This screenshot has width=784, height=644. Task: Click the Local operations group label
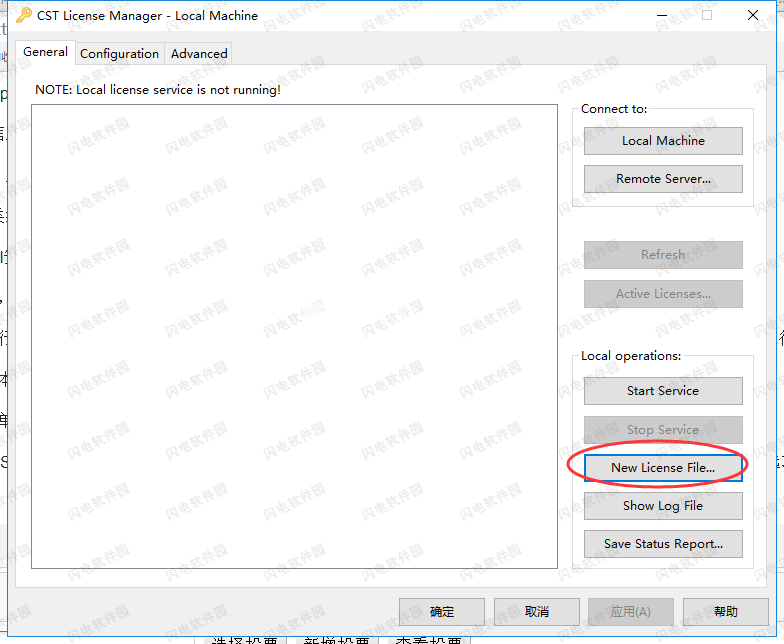631,356
